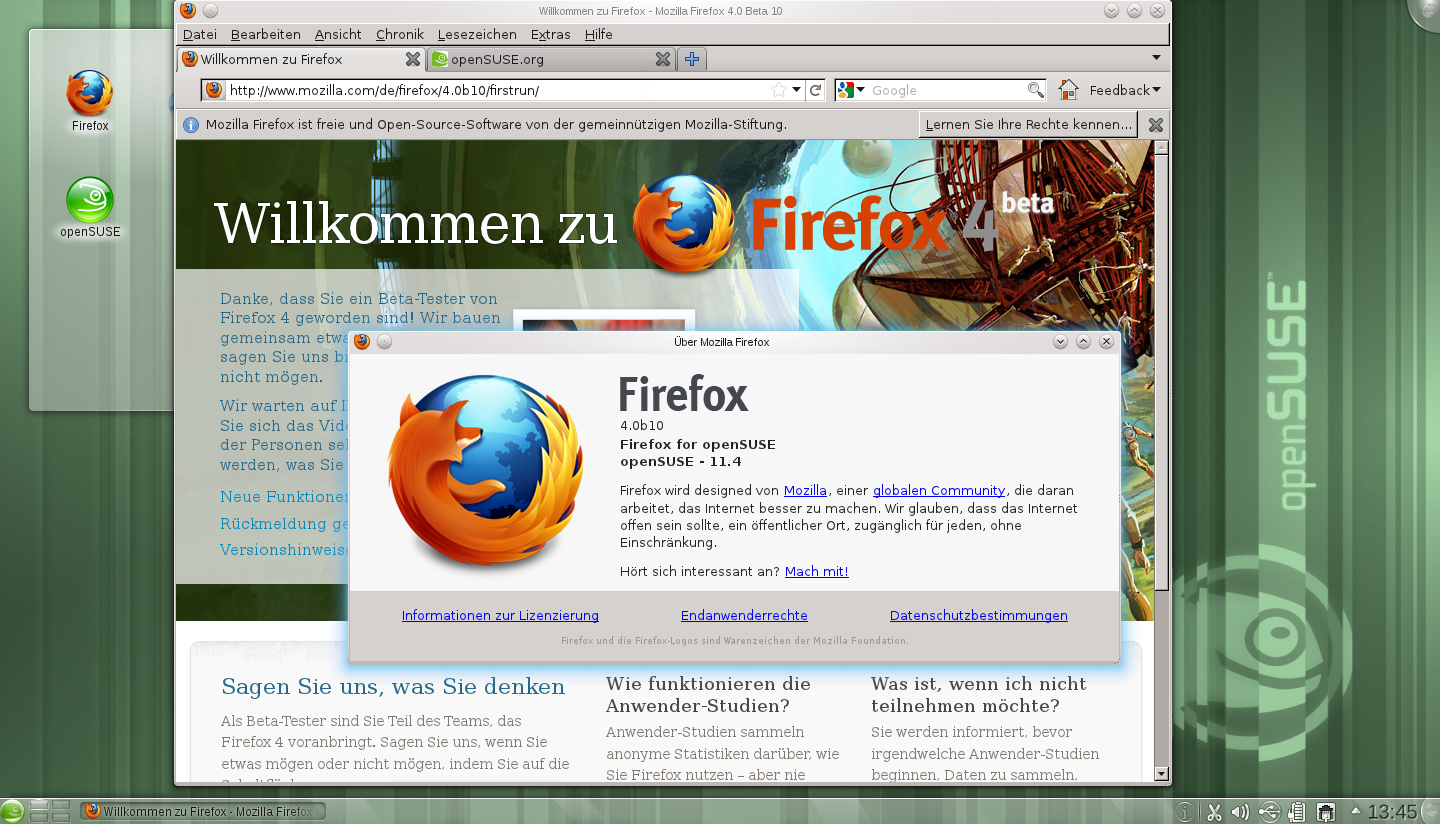Start a Google search with the magnifier icon
The width and height of the screenshot is (1440, 824).
[x=1035, y=90]
